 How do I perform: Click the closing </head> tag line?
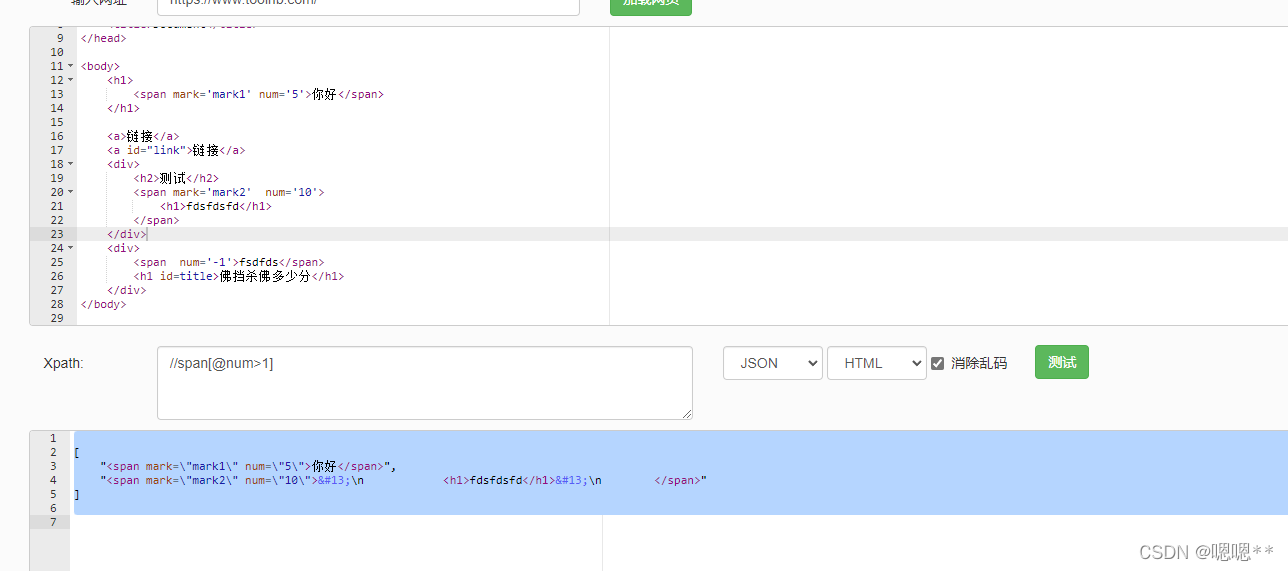click(103, 38)
